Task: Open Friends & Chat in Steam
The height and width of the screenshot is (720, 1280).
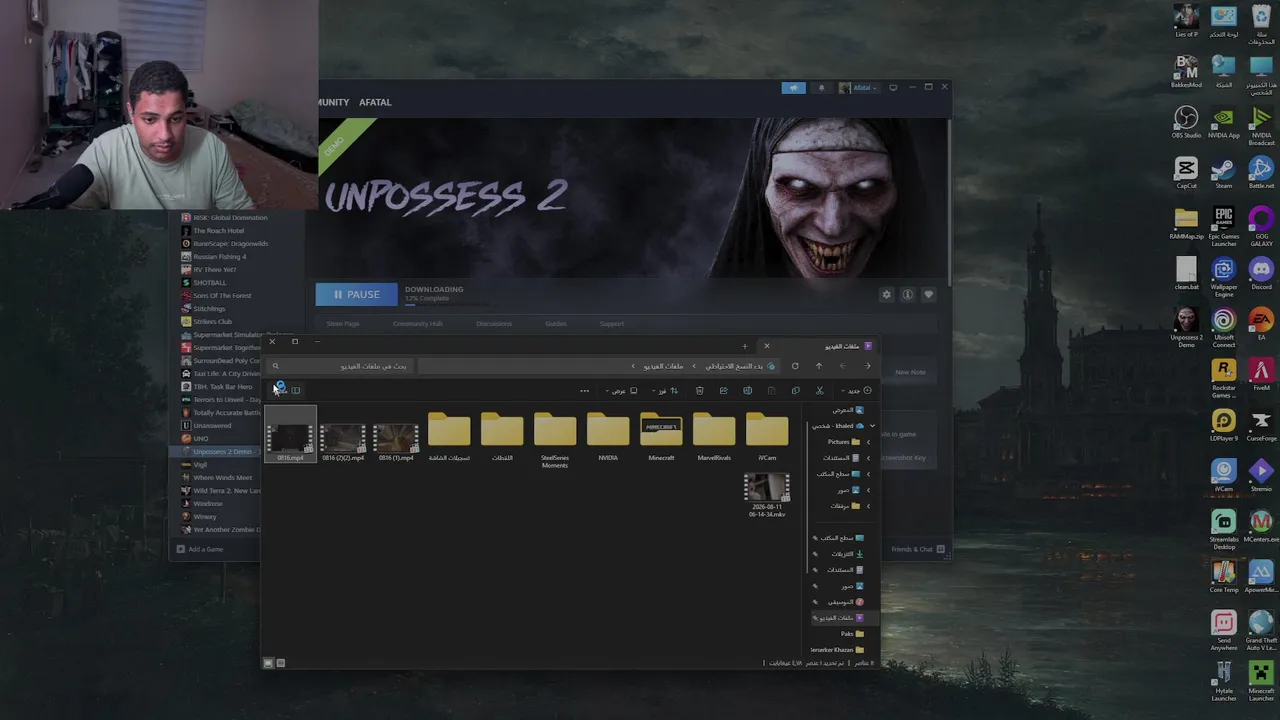Action: (917, 549)
